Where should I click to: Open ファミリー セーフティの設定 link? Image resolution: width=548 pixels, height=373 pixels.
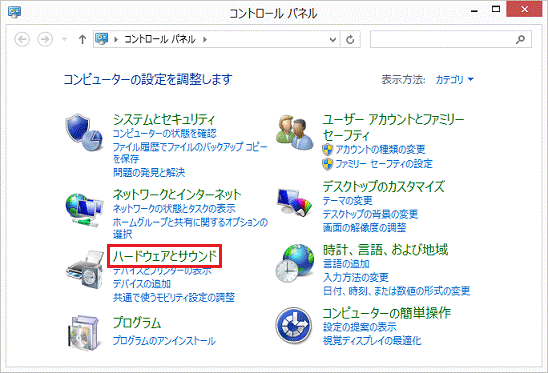click(x=384, y=164)
